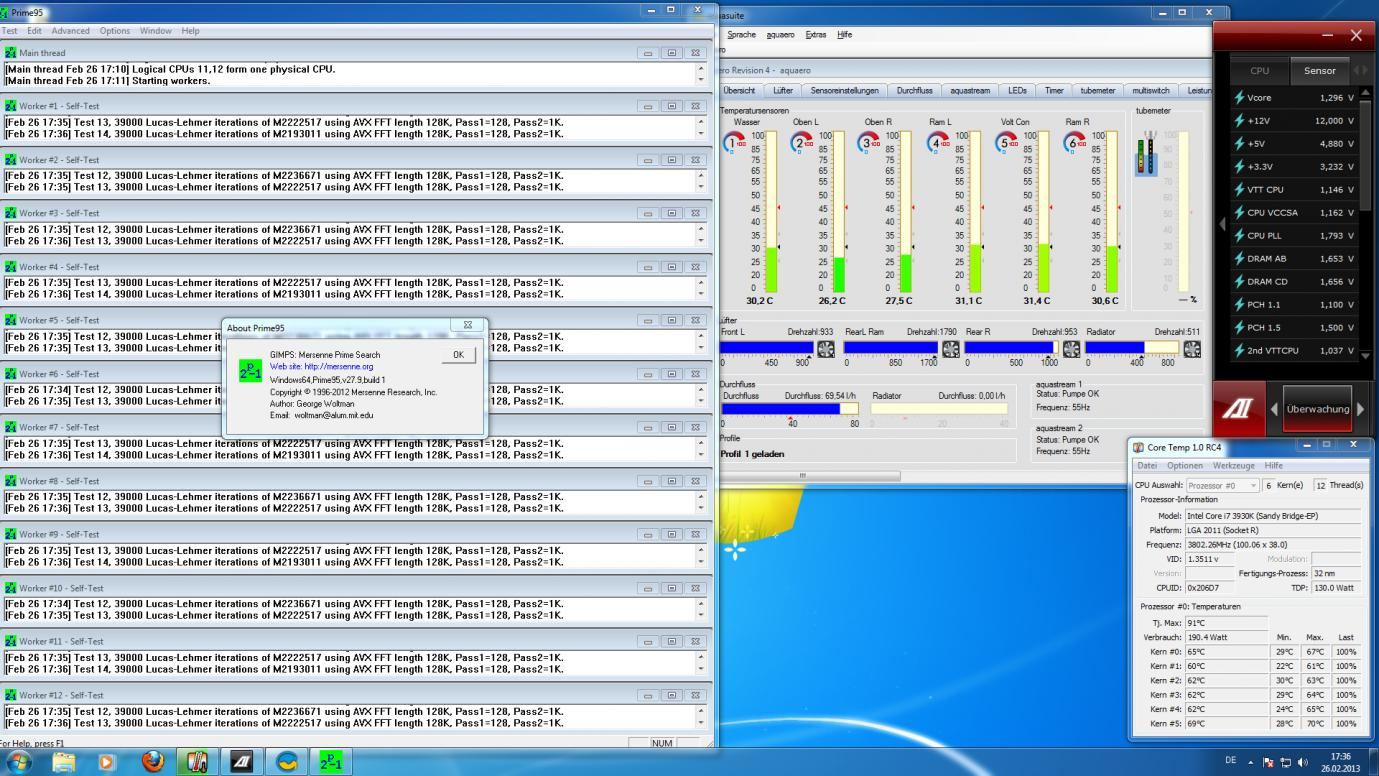The width and height of the screenshot is (1379, 776).
Task: Click sensor 6 Ram R thermometer icon
Action: (x=1074, y=143)
